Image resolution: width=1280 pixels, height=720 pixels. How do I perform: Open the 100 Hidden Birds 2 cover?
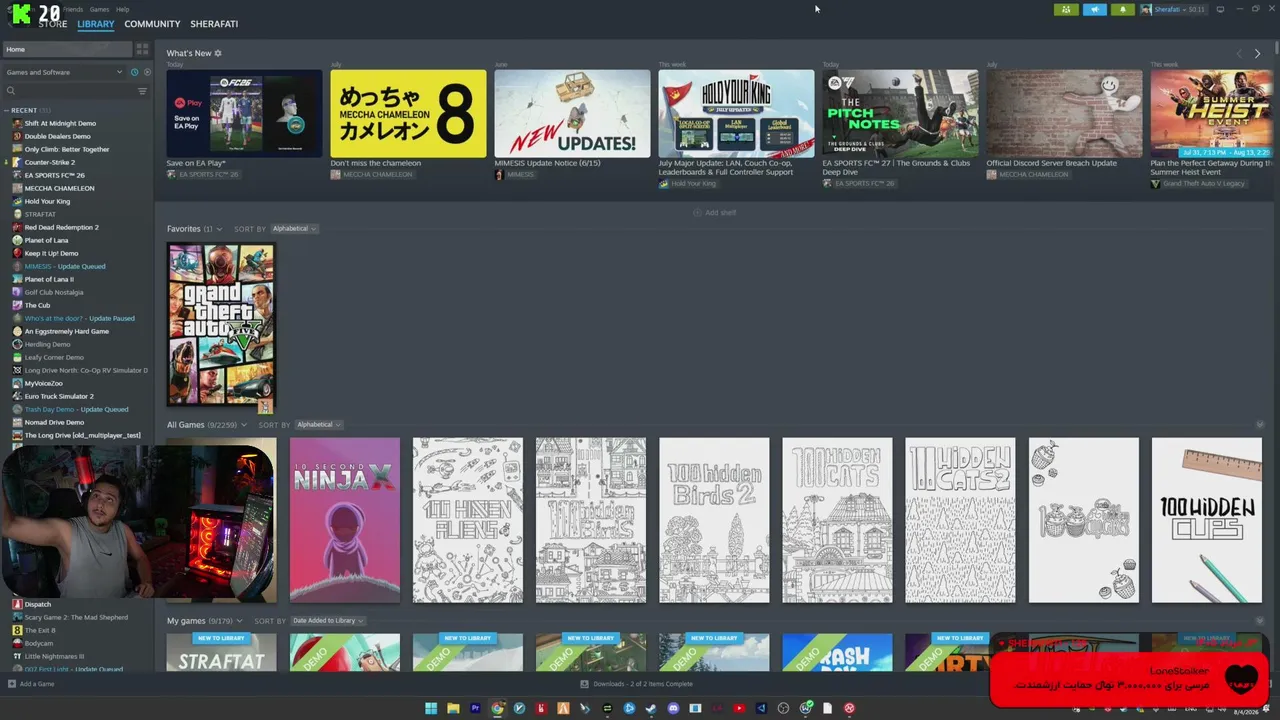[714, 520]
